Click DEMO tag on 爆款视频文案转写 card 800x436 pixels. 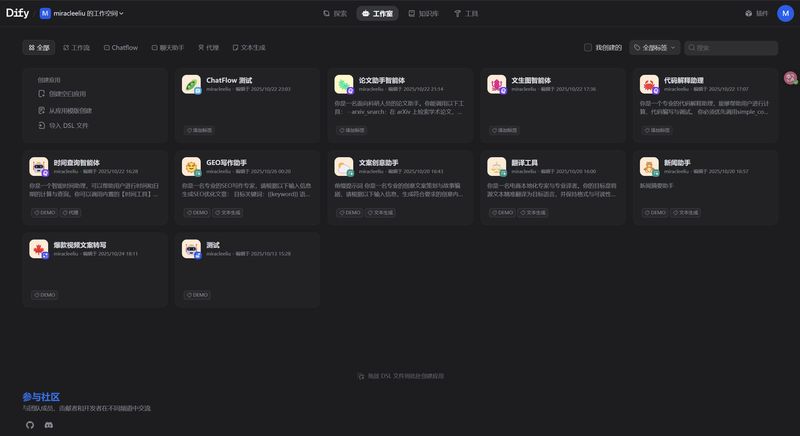tap(45, 295)
